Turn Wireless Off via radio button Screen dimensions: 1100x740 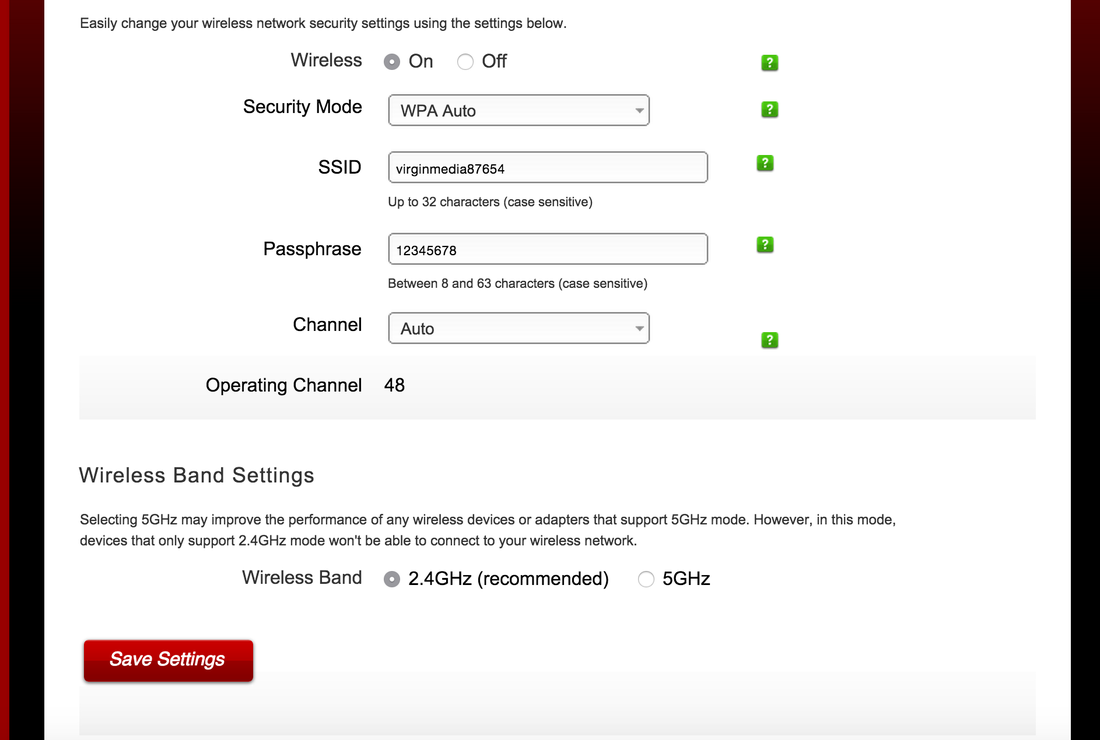tap(465, 62)
